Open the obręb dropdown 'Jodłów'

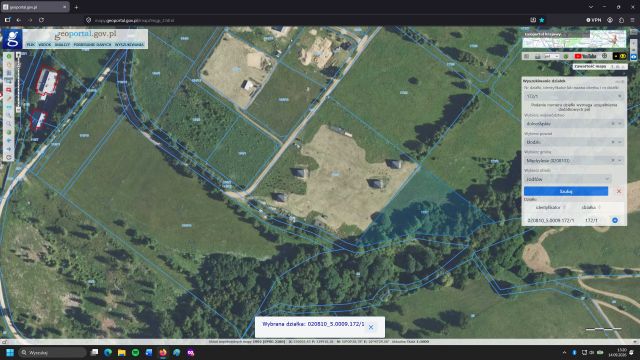coord(607,179)
